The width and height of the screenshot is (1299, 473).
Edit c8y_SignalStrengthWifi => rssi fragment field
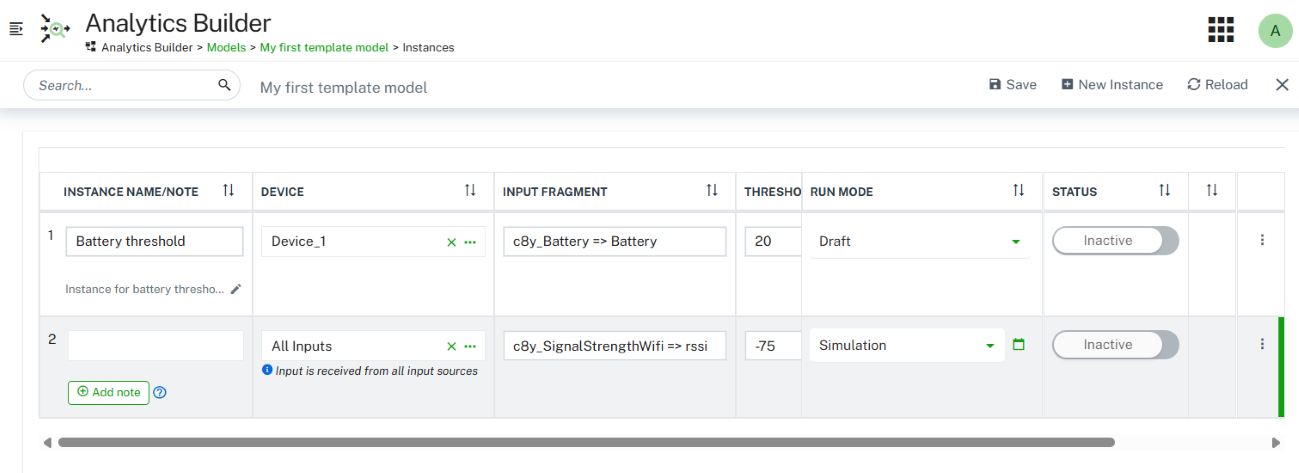(x=615, y=346)
